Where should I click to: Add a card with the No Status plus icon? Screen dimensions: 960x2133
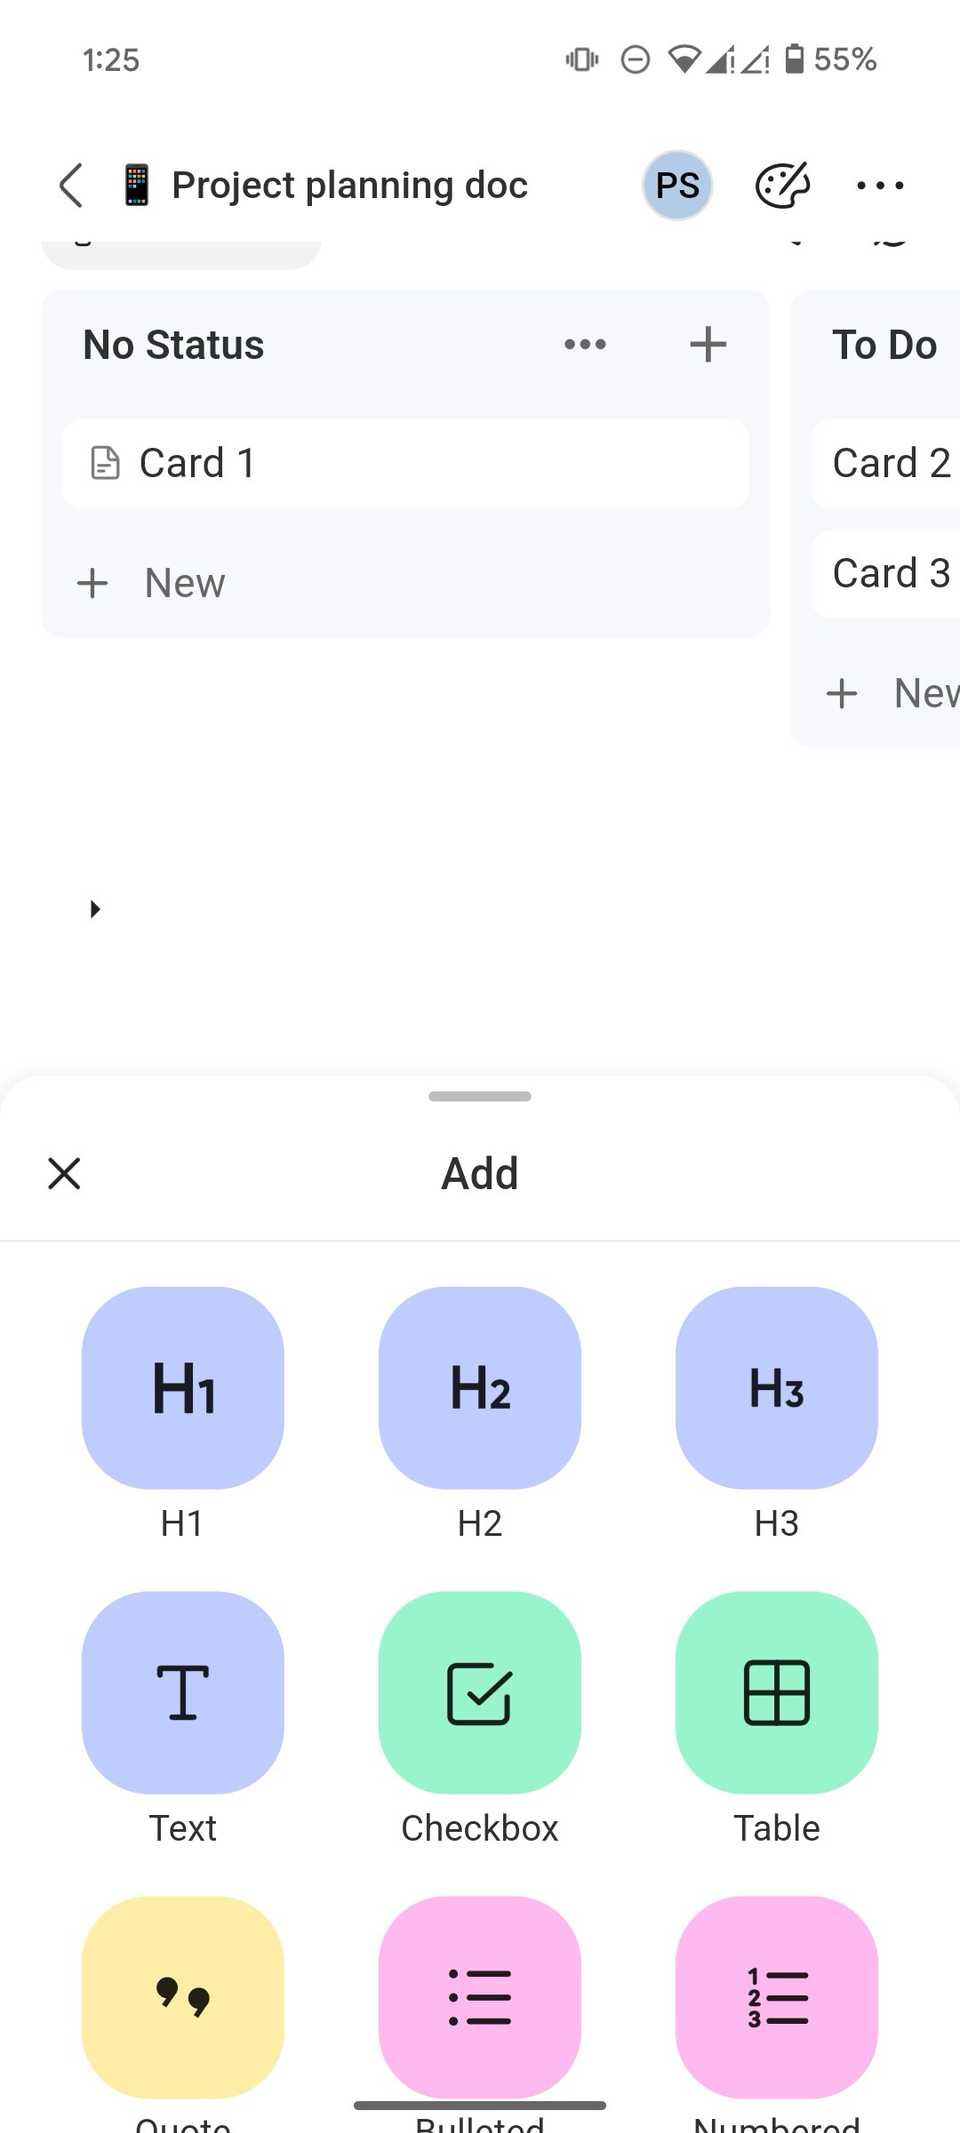click(707, 344)
